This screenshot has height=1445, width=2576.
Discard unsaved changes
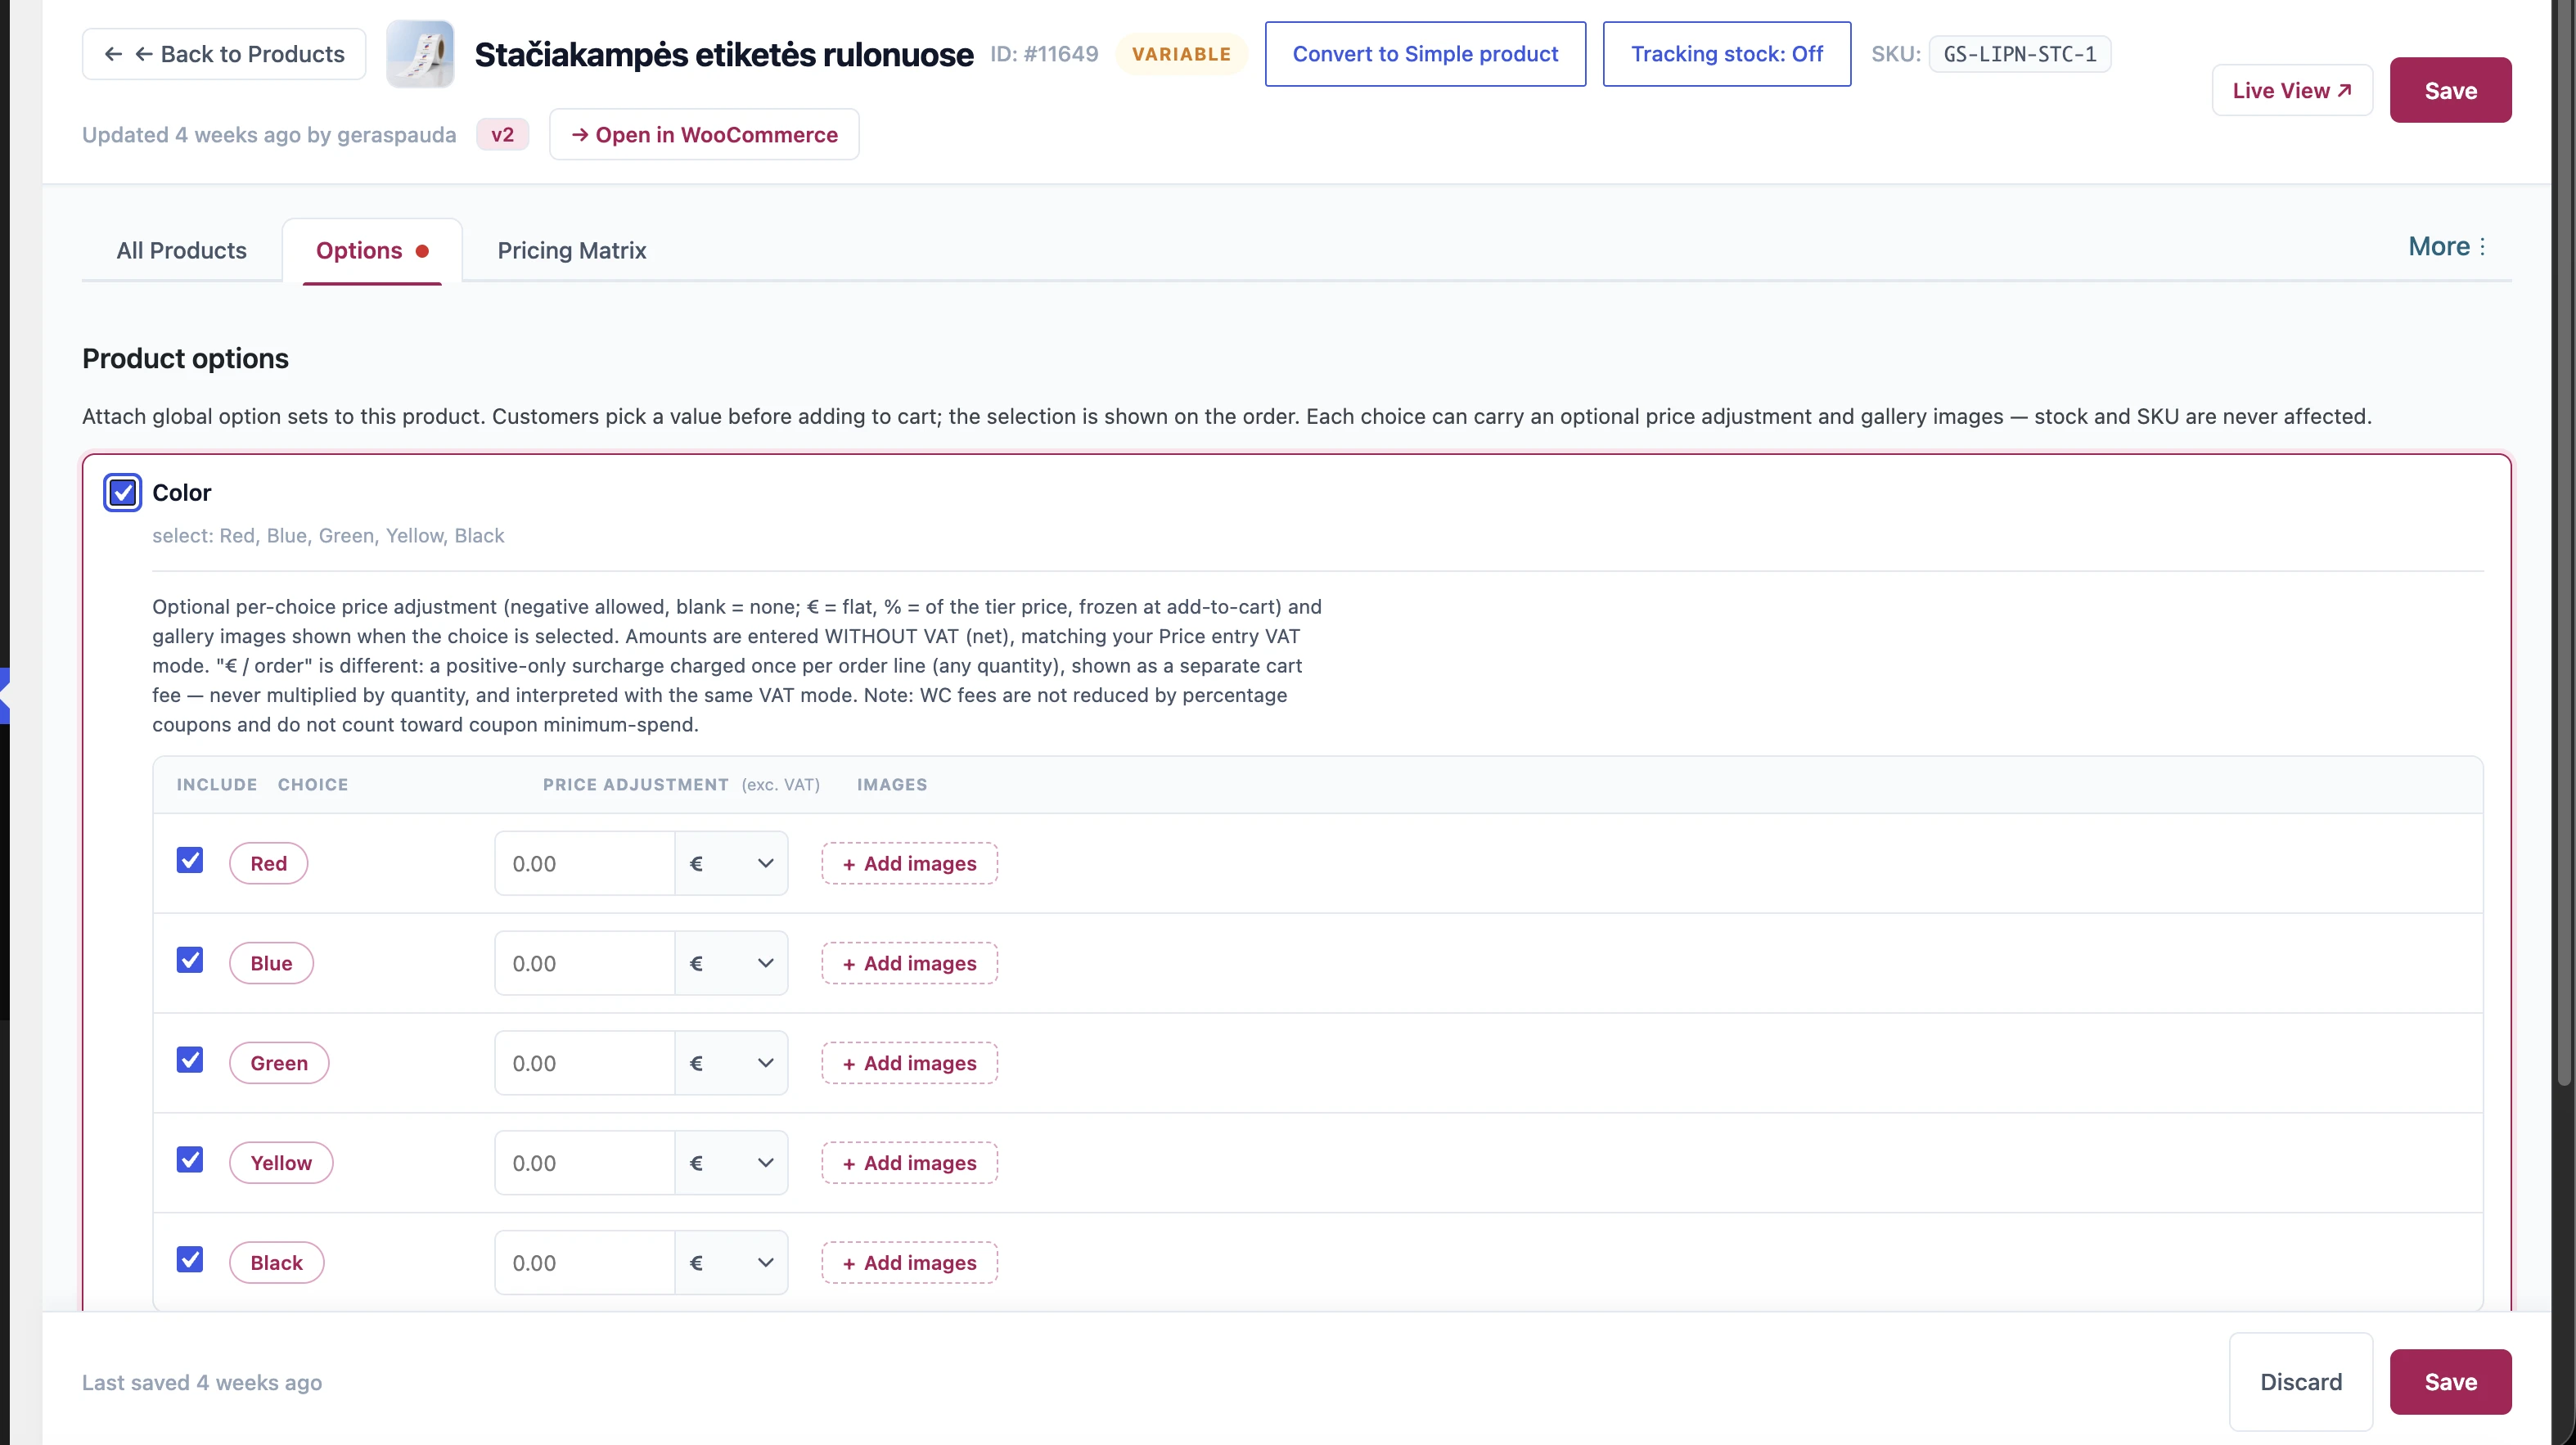point(2301,1381)
